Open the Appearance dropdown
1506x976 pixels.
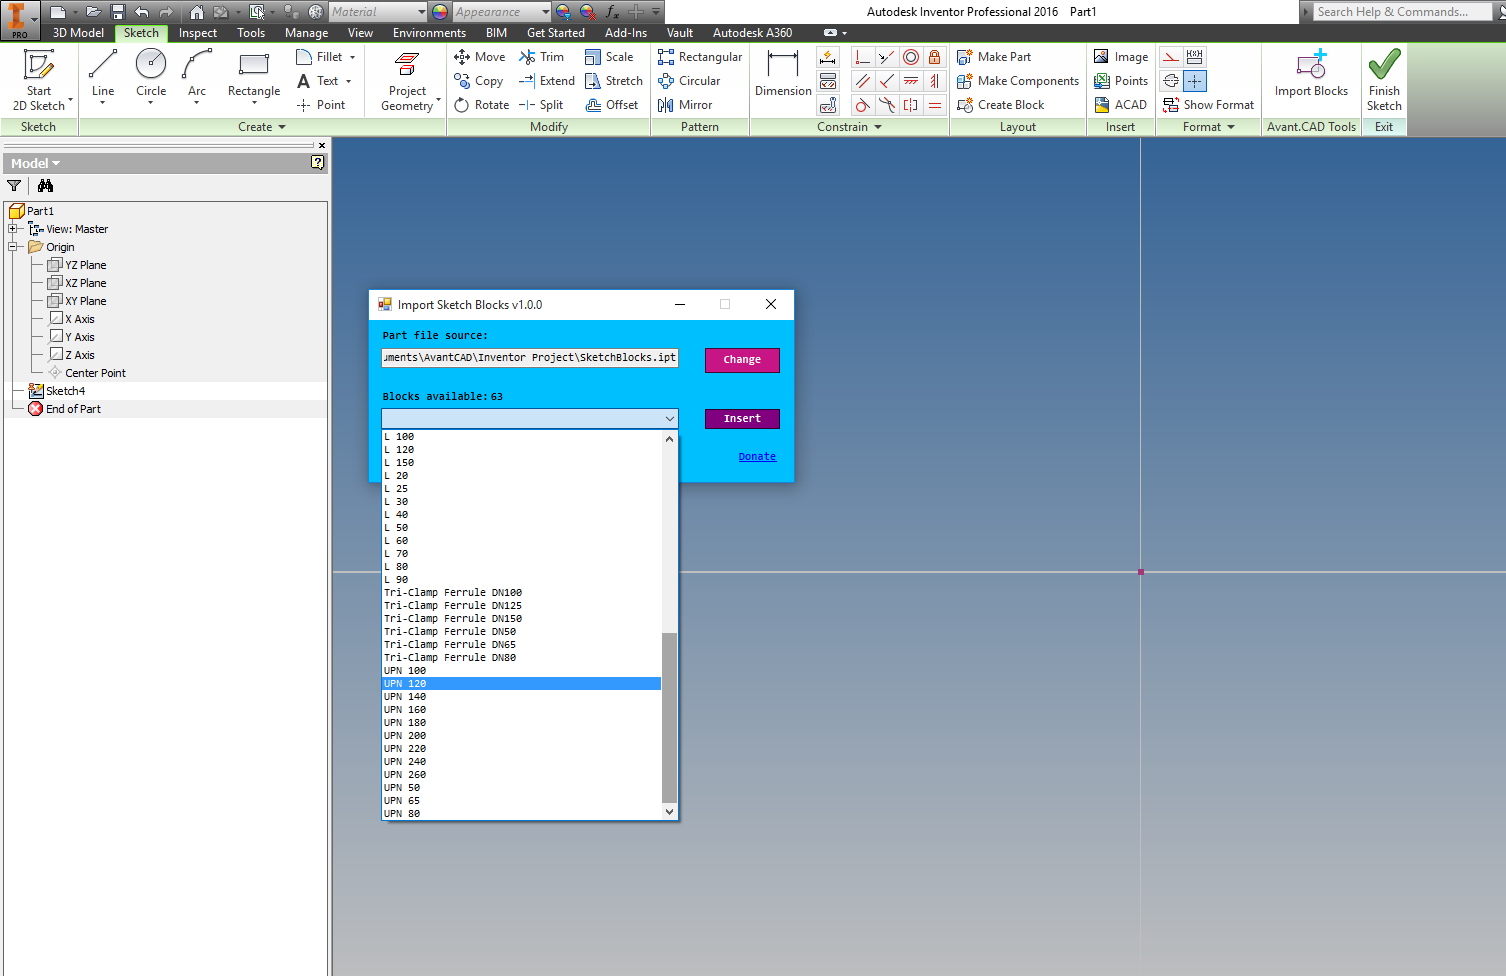[545, 12]
